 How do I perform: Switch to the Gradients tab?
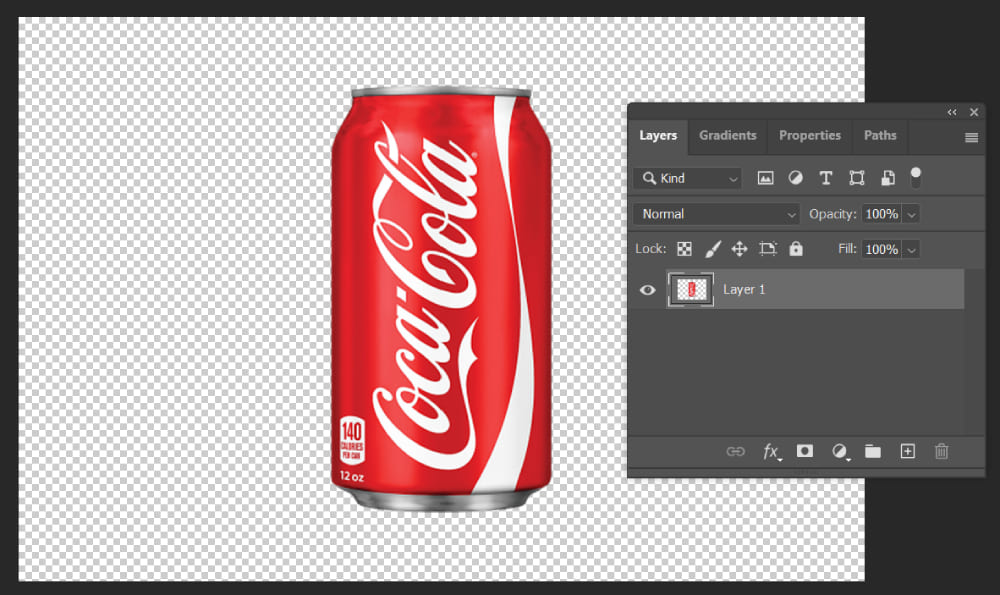[x=728, y=135]
